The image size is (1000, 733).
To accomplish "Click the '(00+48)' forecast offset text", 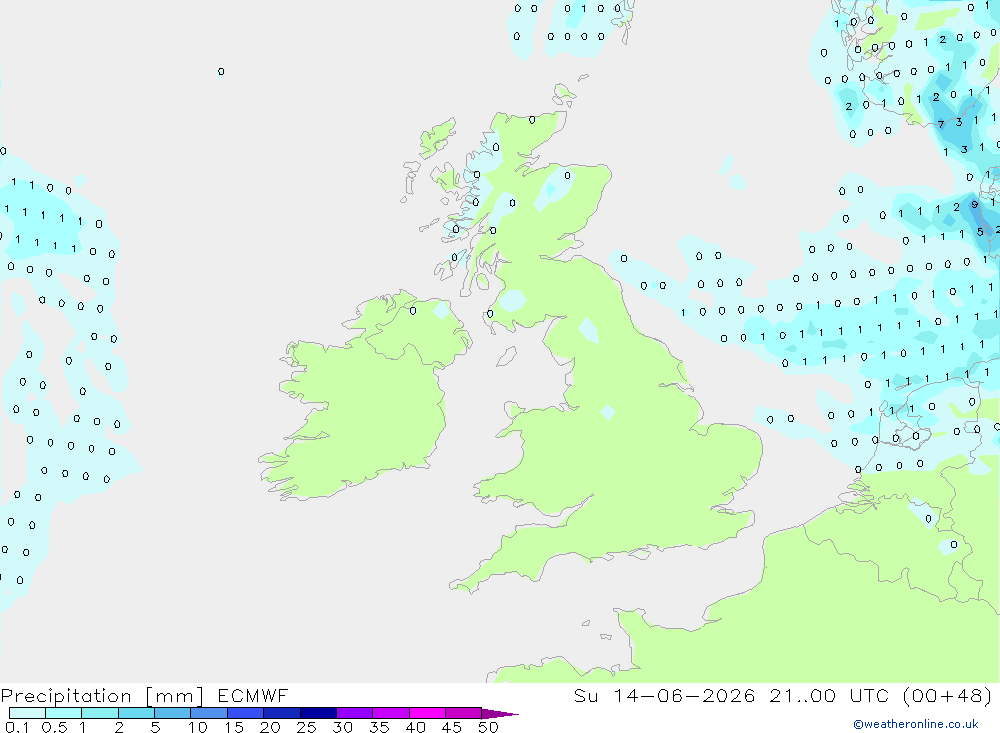I will pos(947,695).
